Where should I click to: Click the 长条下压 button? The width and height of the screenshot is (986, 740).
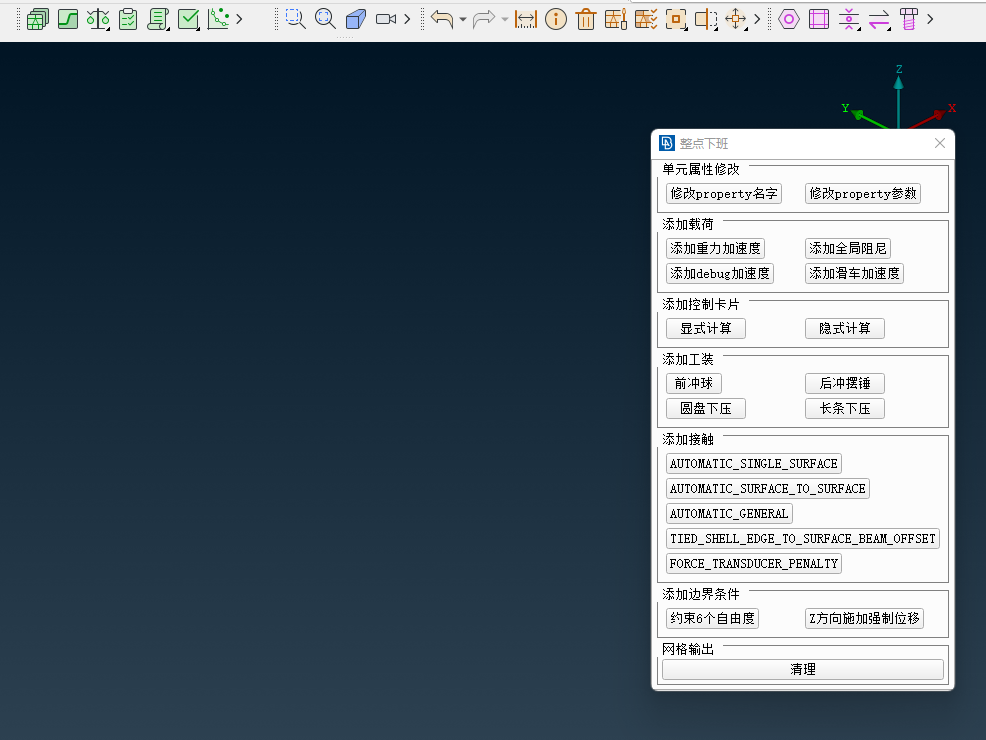[845, 408]
